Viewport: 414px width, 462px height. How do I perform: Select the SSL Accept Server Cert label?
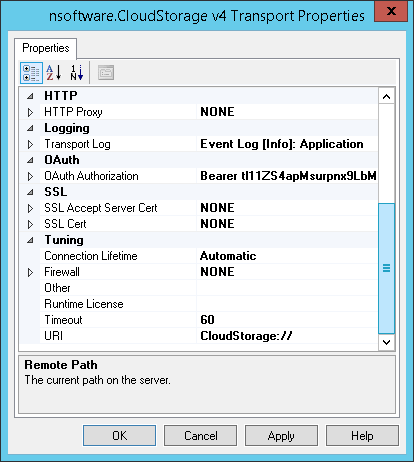pyautogui.click(x=101, y=208)
